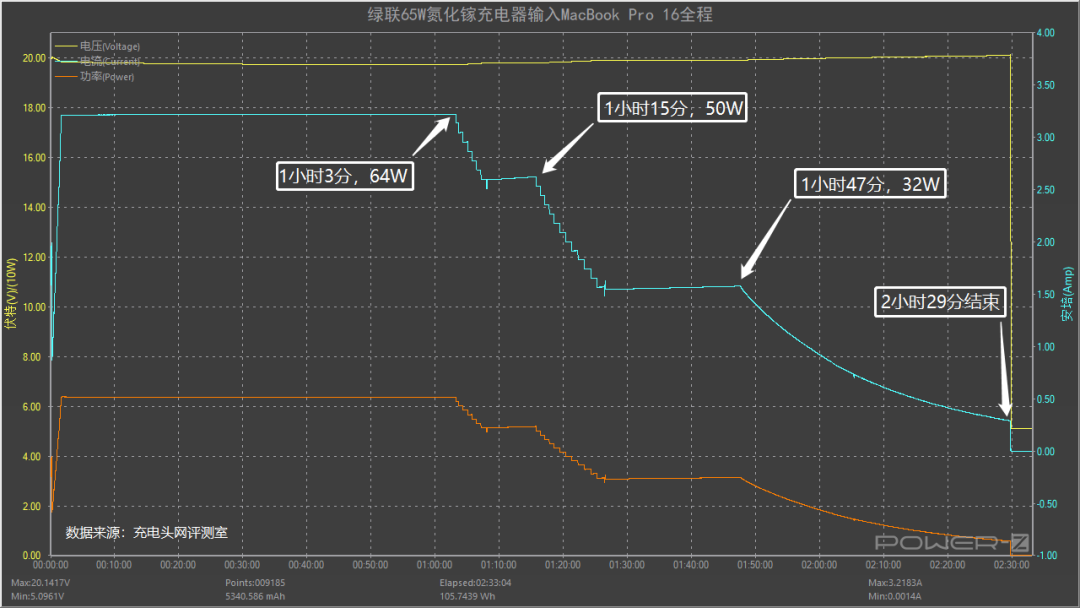Click the 伏特(V)/(10W) axis title
Screen dimensions: 1080x608
(x=11, y=293)
